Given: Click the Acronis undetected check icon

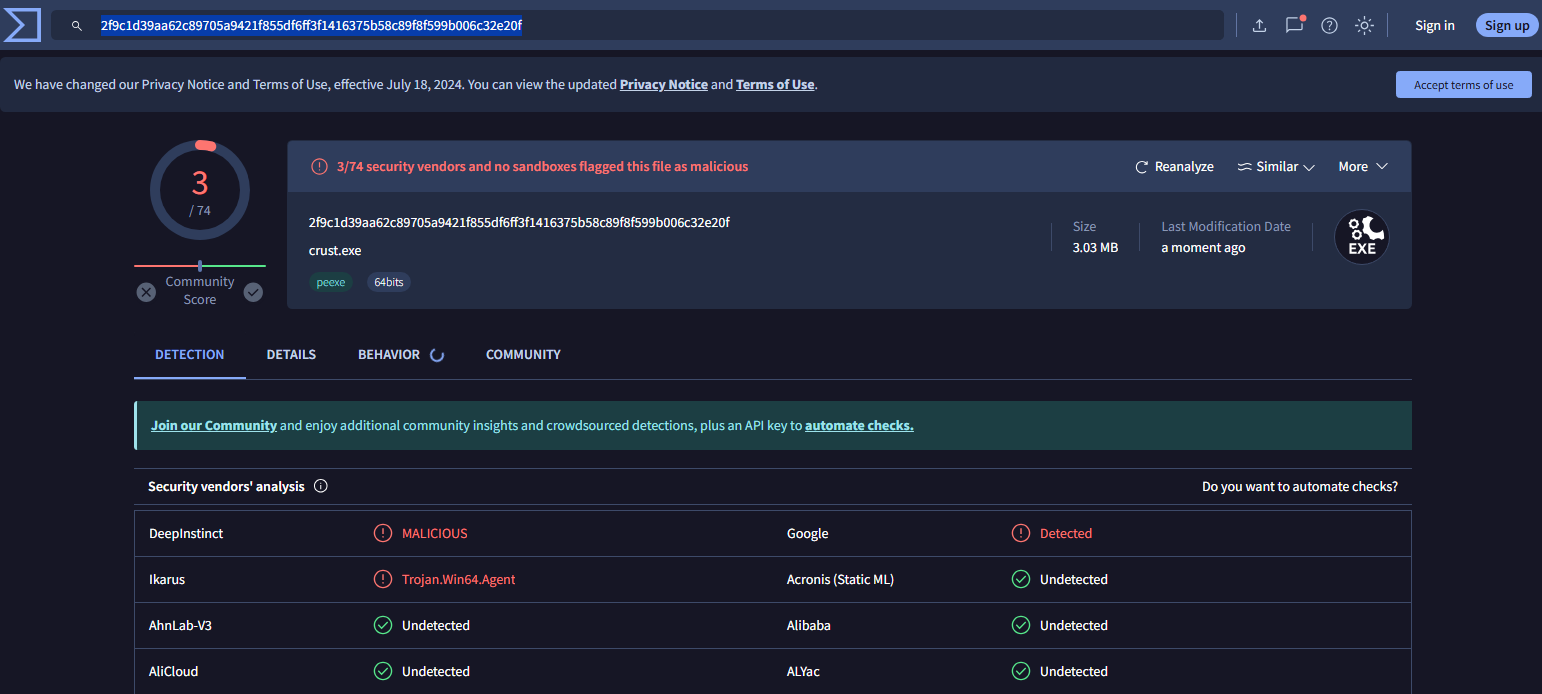Looking at the screenshot, I should point(1021,580).
